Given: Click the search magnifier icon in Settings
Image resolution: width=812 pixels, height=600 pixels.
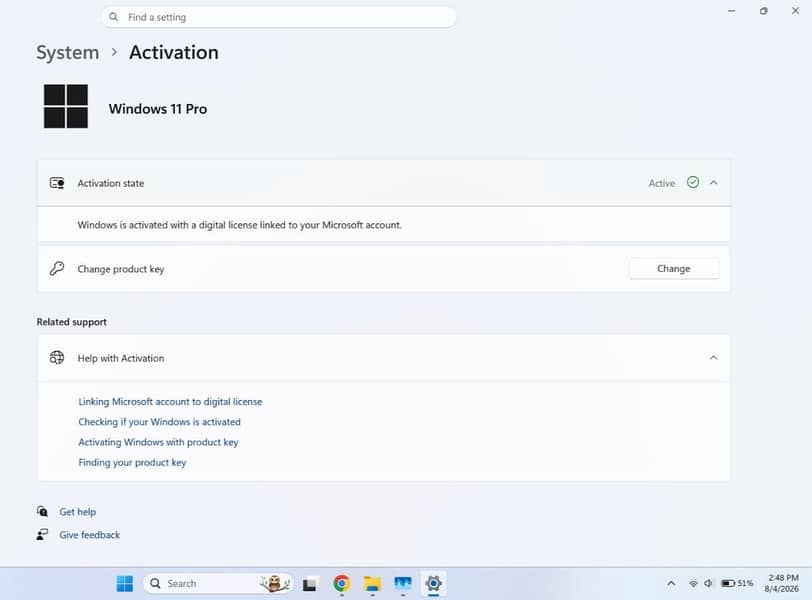Looking at the screenshot, I should (113, 17).
